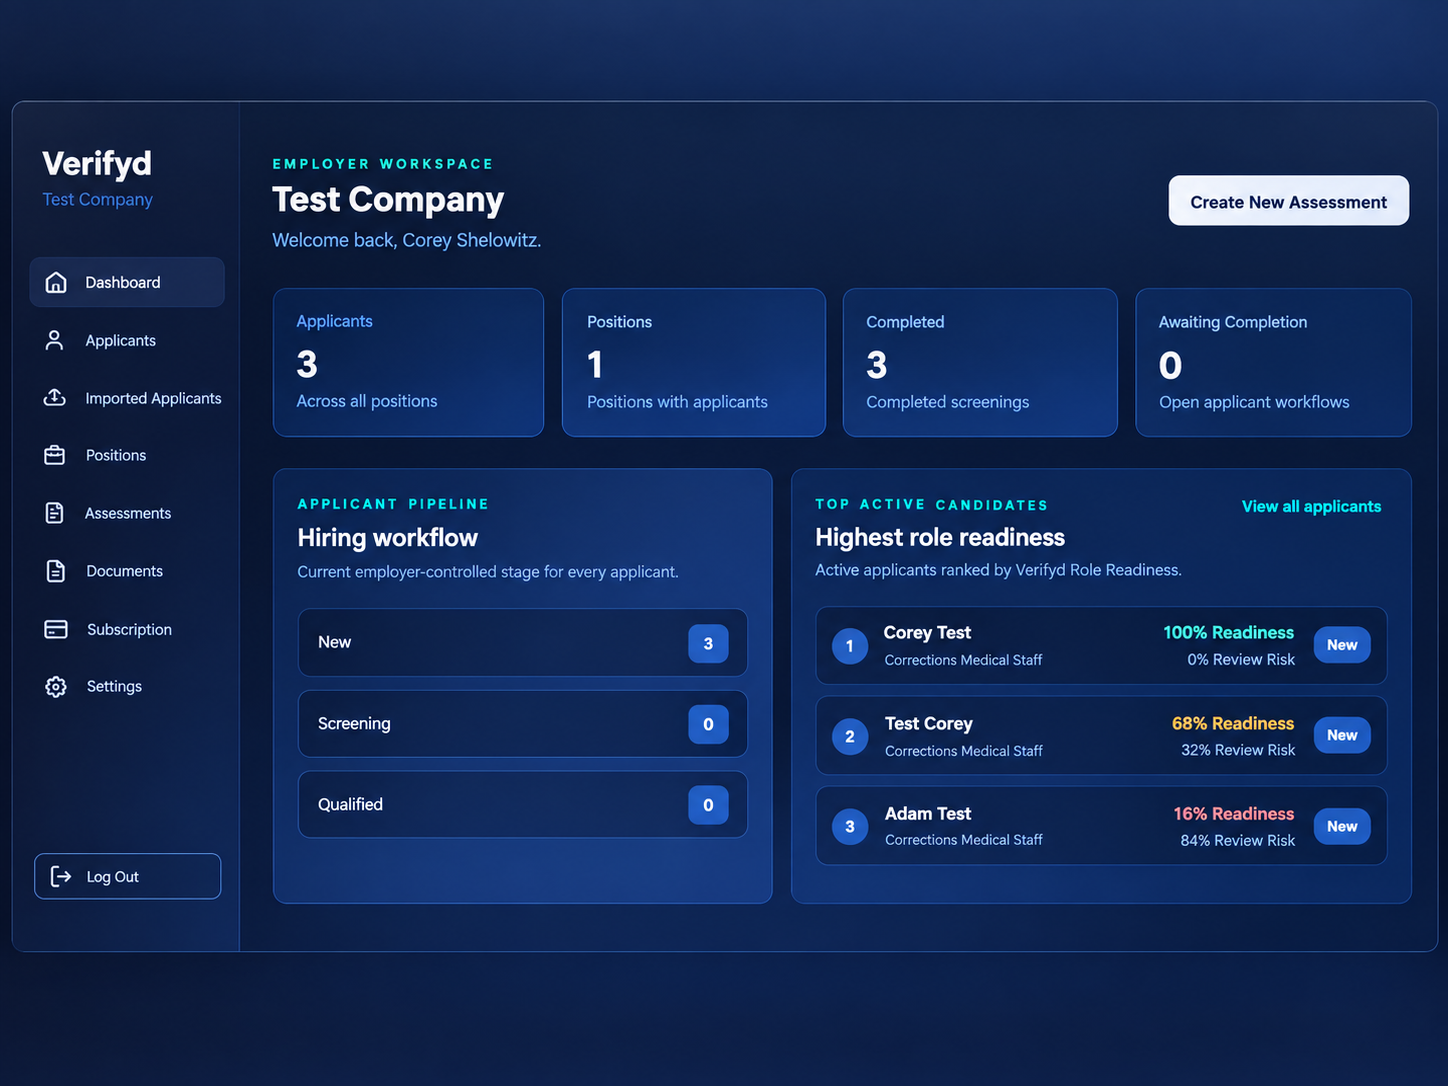Click rank number 3 circle badge
The width and height of the screenshot is (1448, 1086).
pyautogui.click(x=850, y=827)
